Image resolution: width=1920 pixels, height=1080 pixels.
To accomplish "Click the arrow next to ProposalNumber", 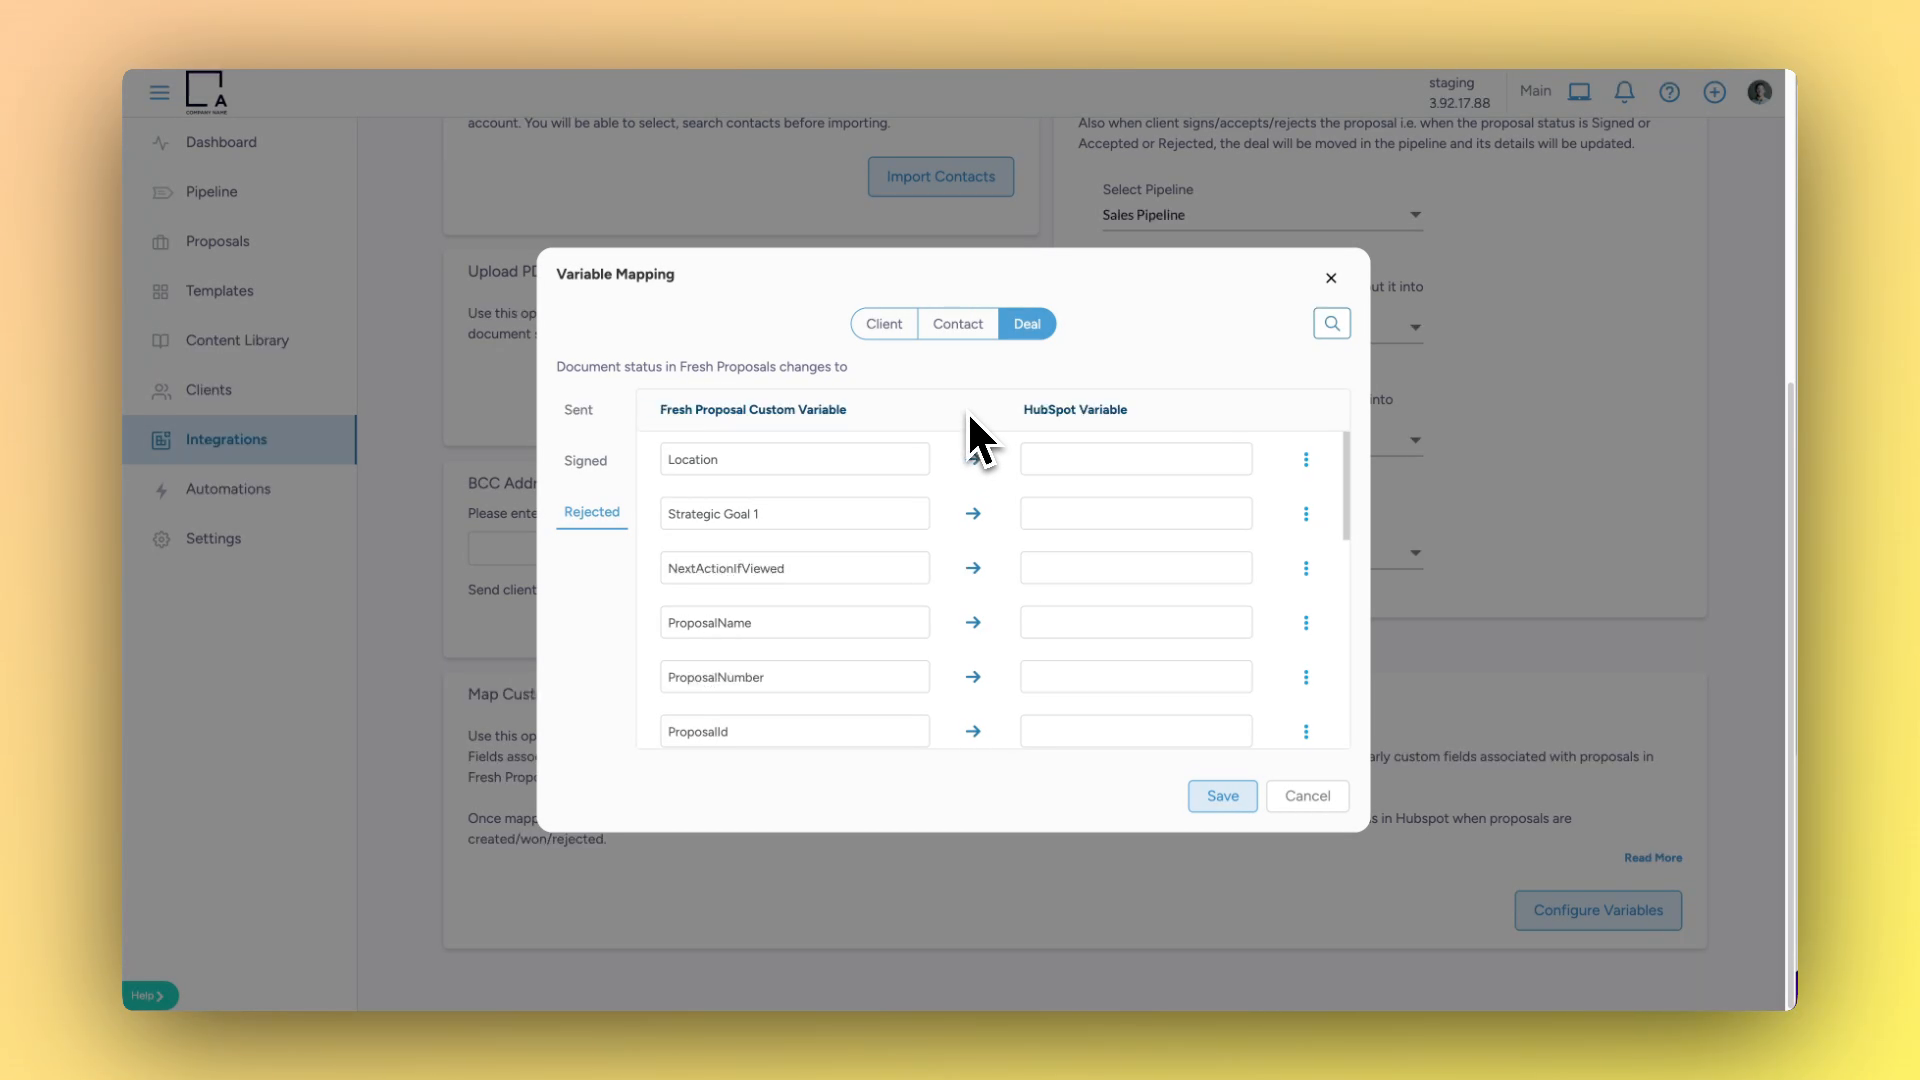I will (x=973, y=677).
